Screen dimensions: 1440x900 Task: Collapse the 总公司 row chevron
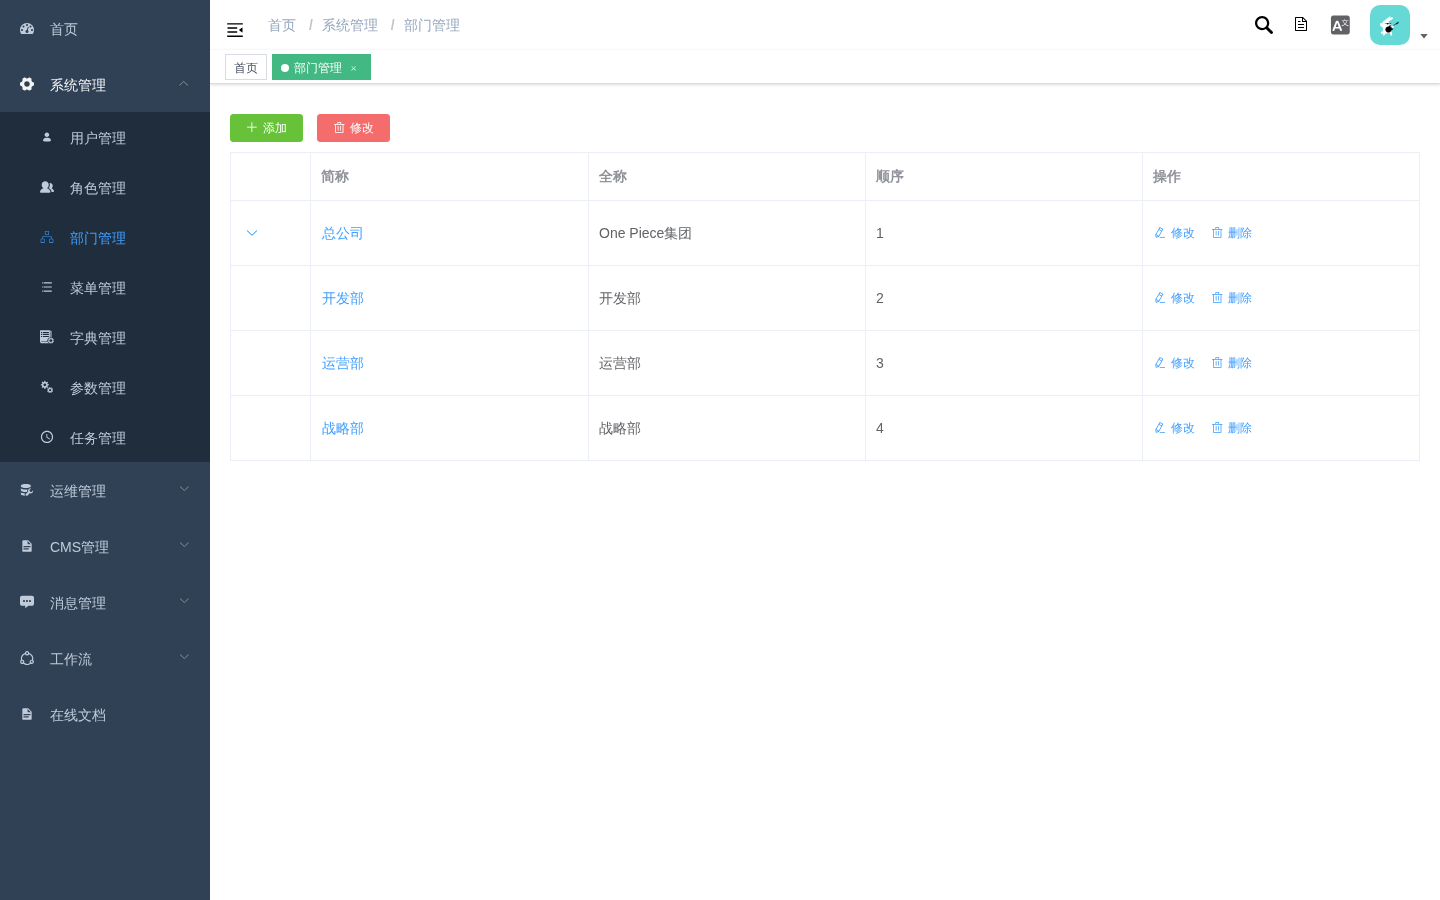[252, 233]
